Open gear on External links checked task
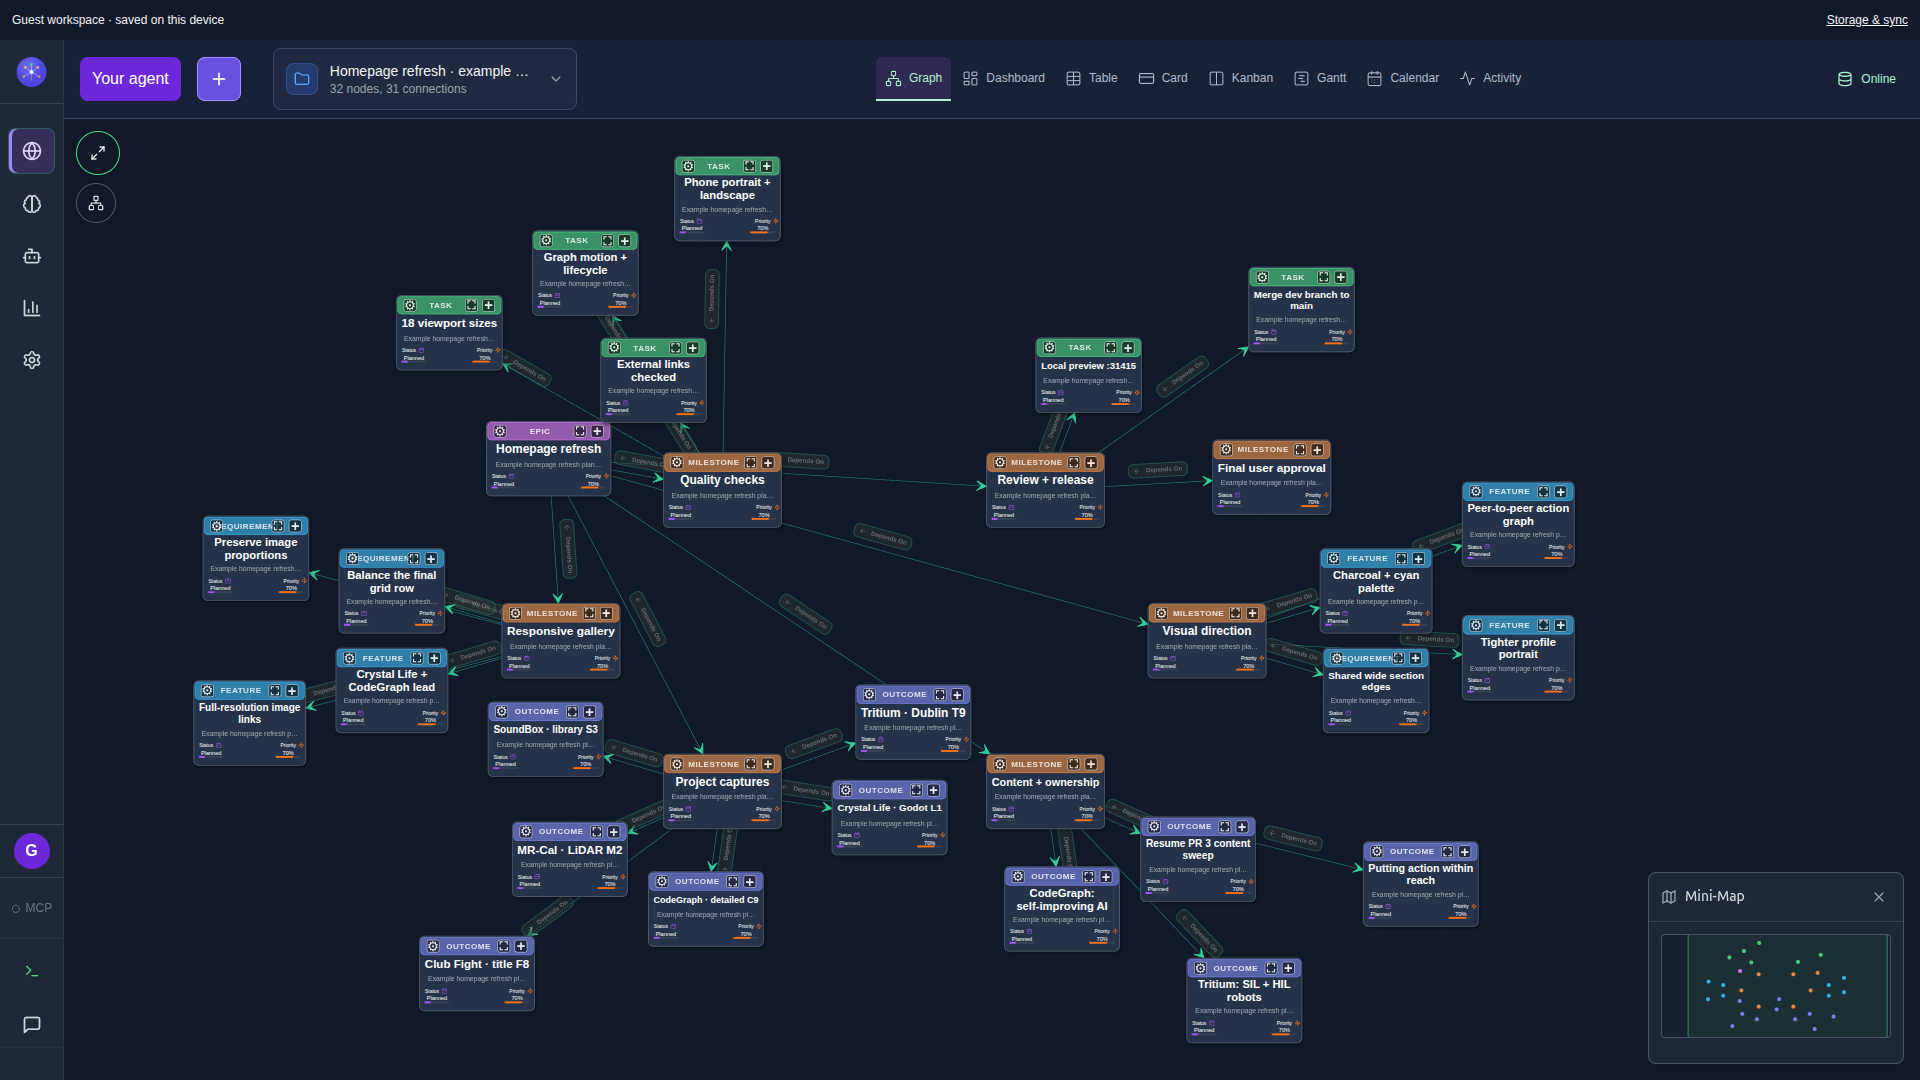1920x1080 pixels. pyautogui.click(x=615, y=349)
